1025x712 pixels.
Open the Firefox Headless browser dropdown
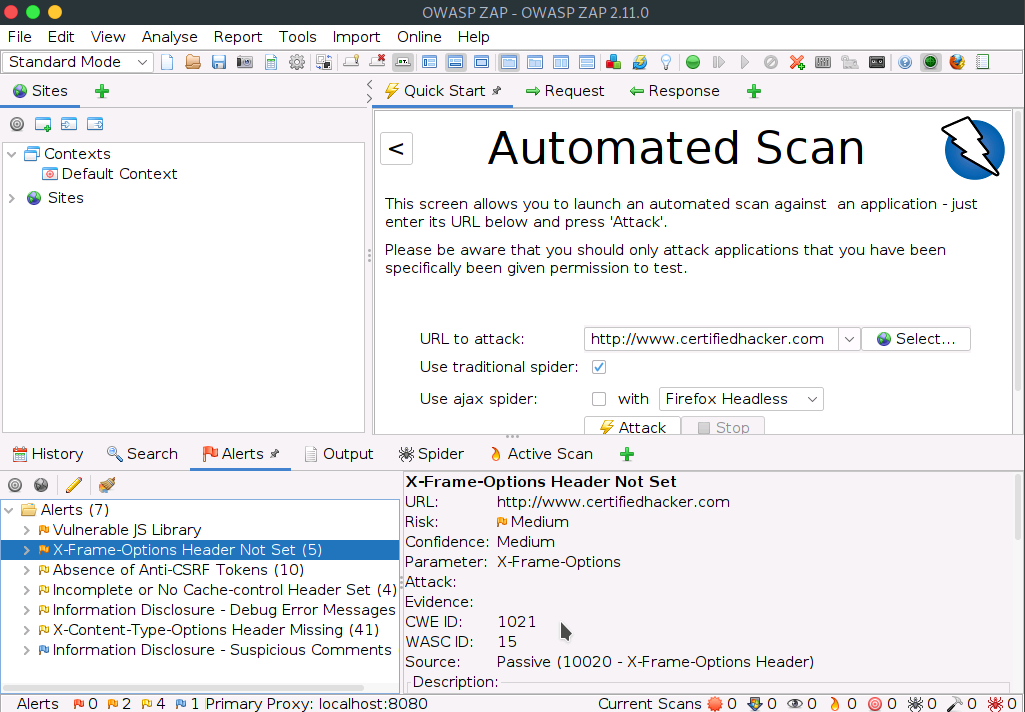click(x=740, y=399)
